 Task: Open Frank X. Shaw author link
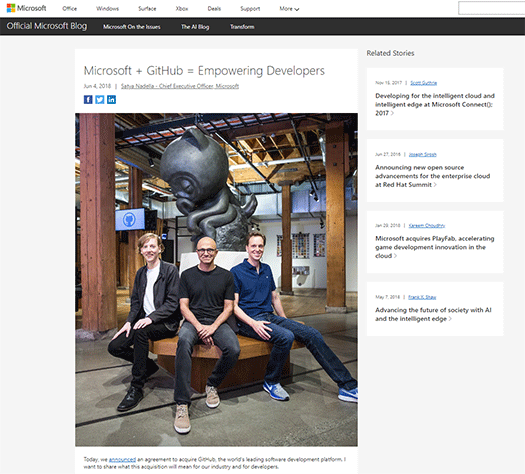pyautogui.click(x=422, y=297)
